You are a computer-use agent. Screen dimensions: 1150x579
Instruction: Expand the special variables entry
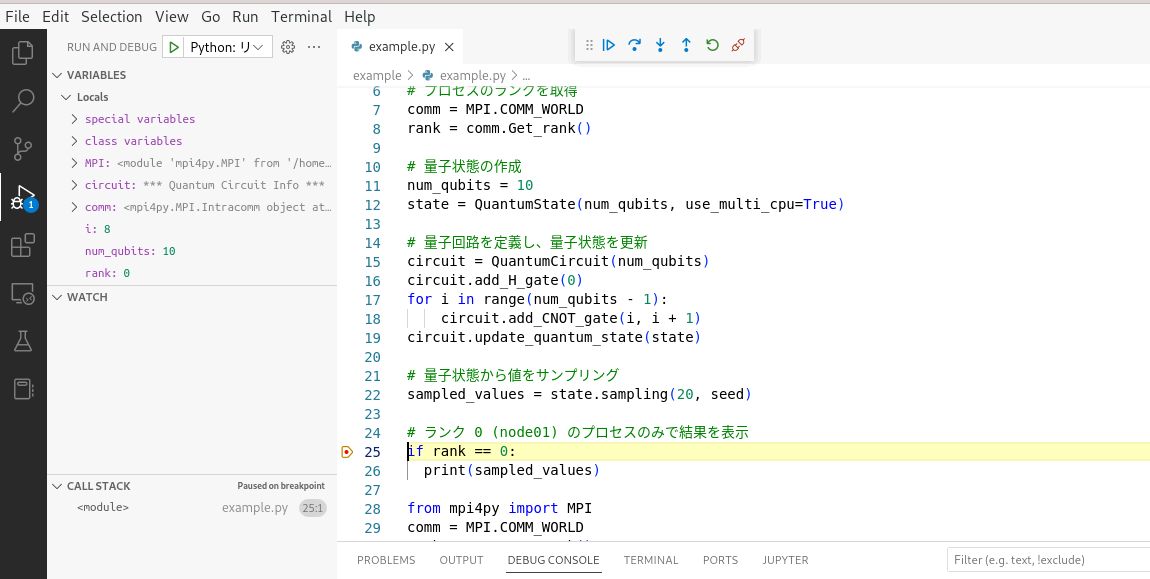pos(74,119)
